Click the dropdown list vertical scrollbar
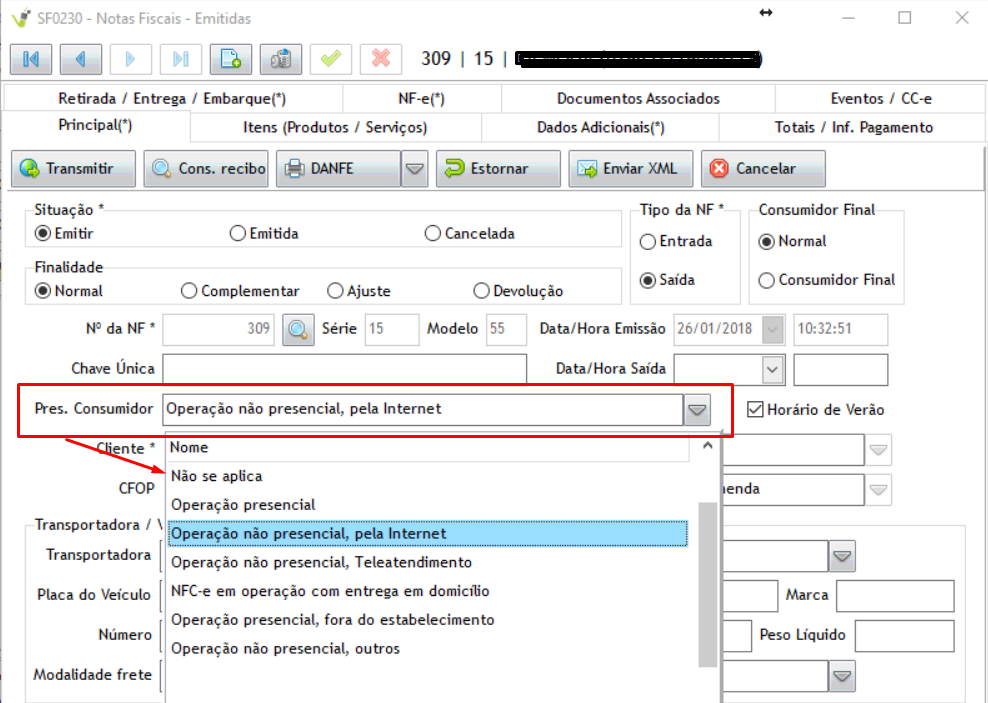The height and width of the screenshot is (703, 988). click(707, 580)
